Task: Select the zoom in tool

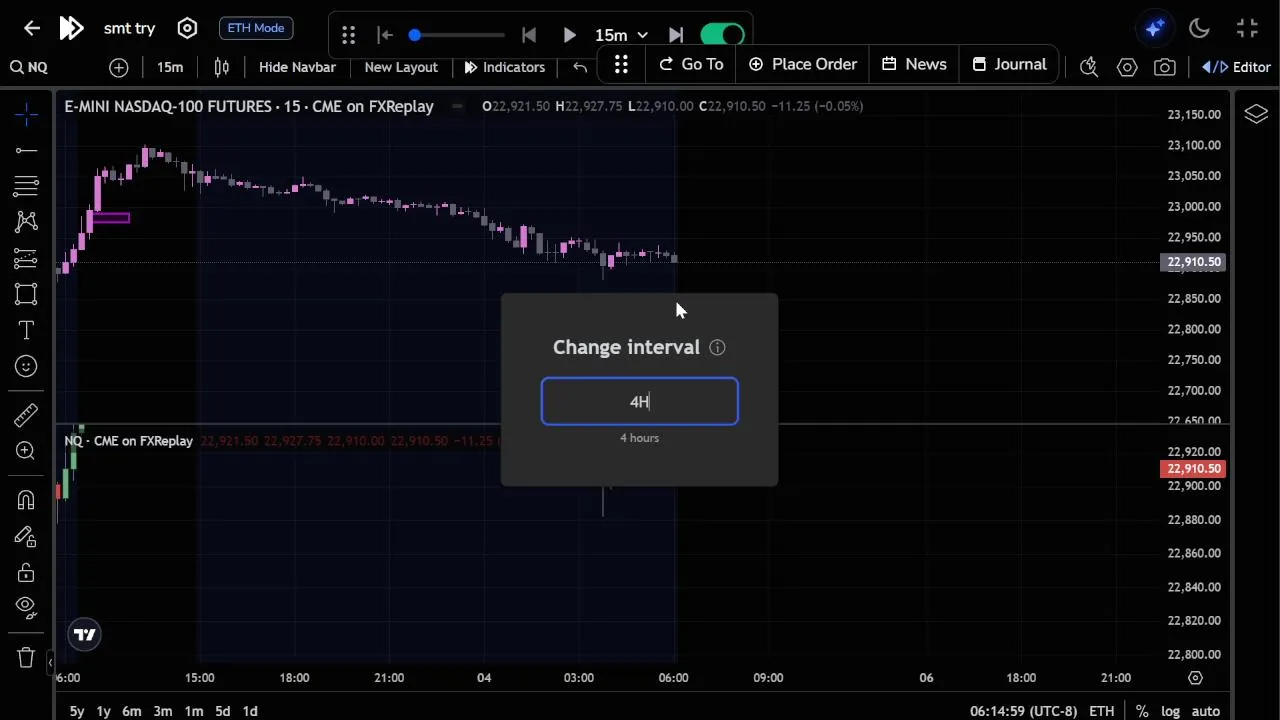Action: pyautogui.click(x=26, y=451)
